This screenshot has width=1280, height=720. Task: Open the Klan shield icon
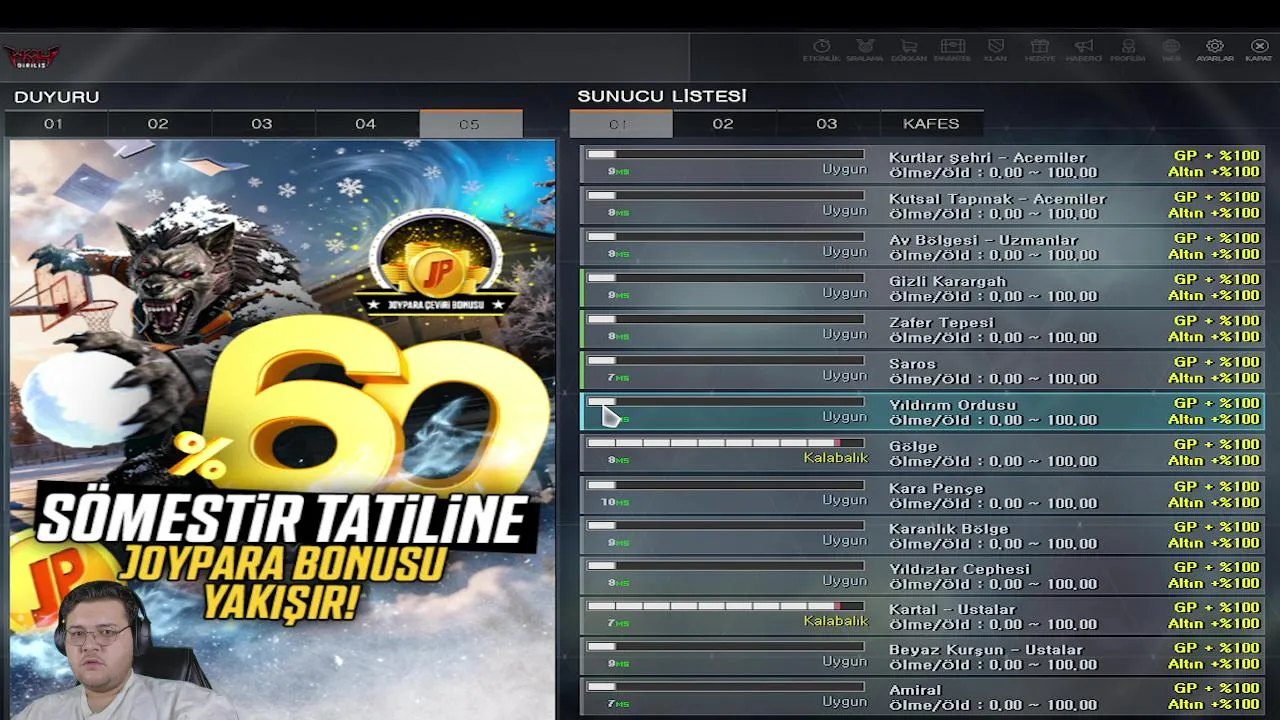[x=995, y=51]
